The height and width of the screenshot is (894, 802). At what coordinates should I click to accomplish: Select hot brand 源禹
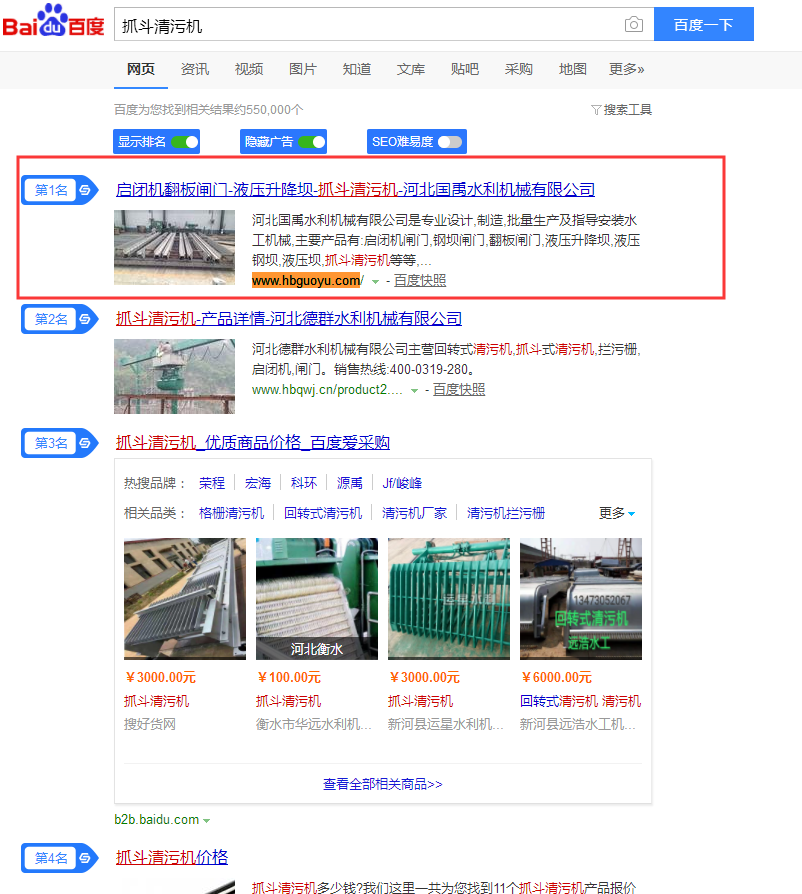tap(349, 483)
